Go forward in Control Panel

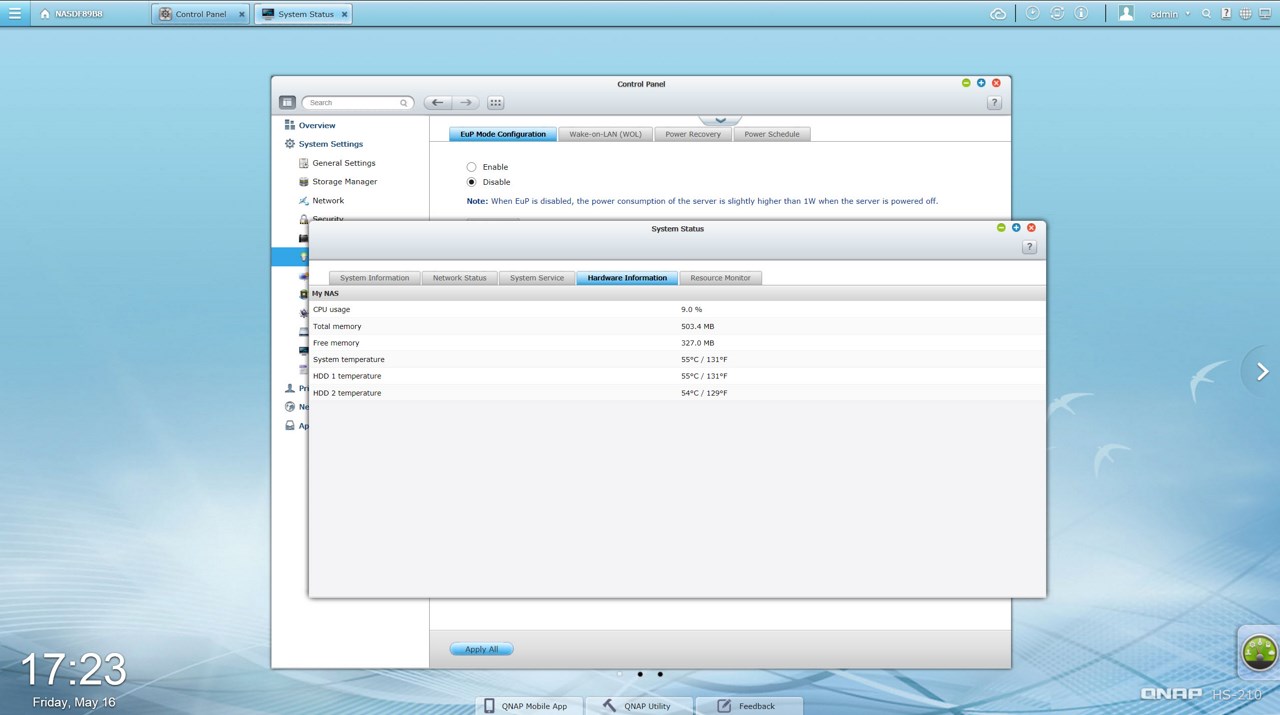pos(465,102)
